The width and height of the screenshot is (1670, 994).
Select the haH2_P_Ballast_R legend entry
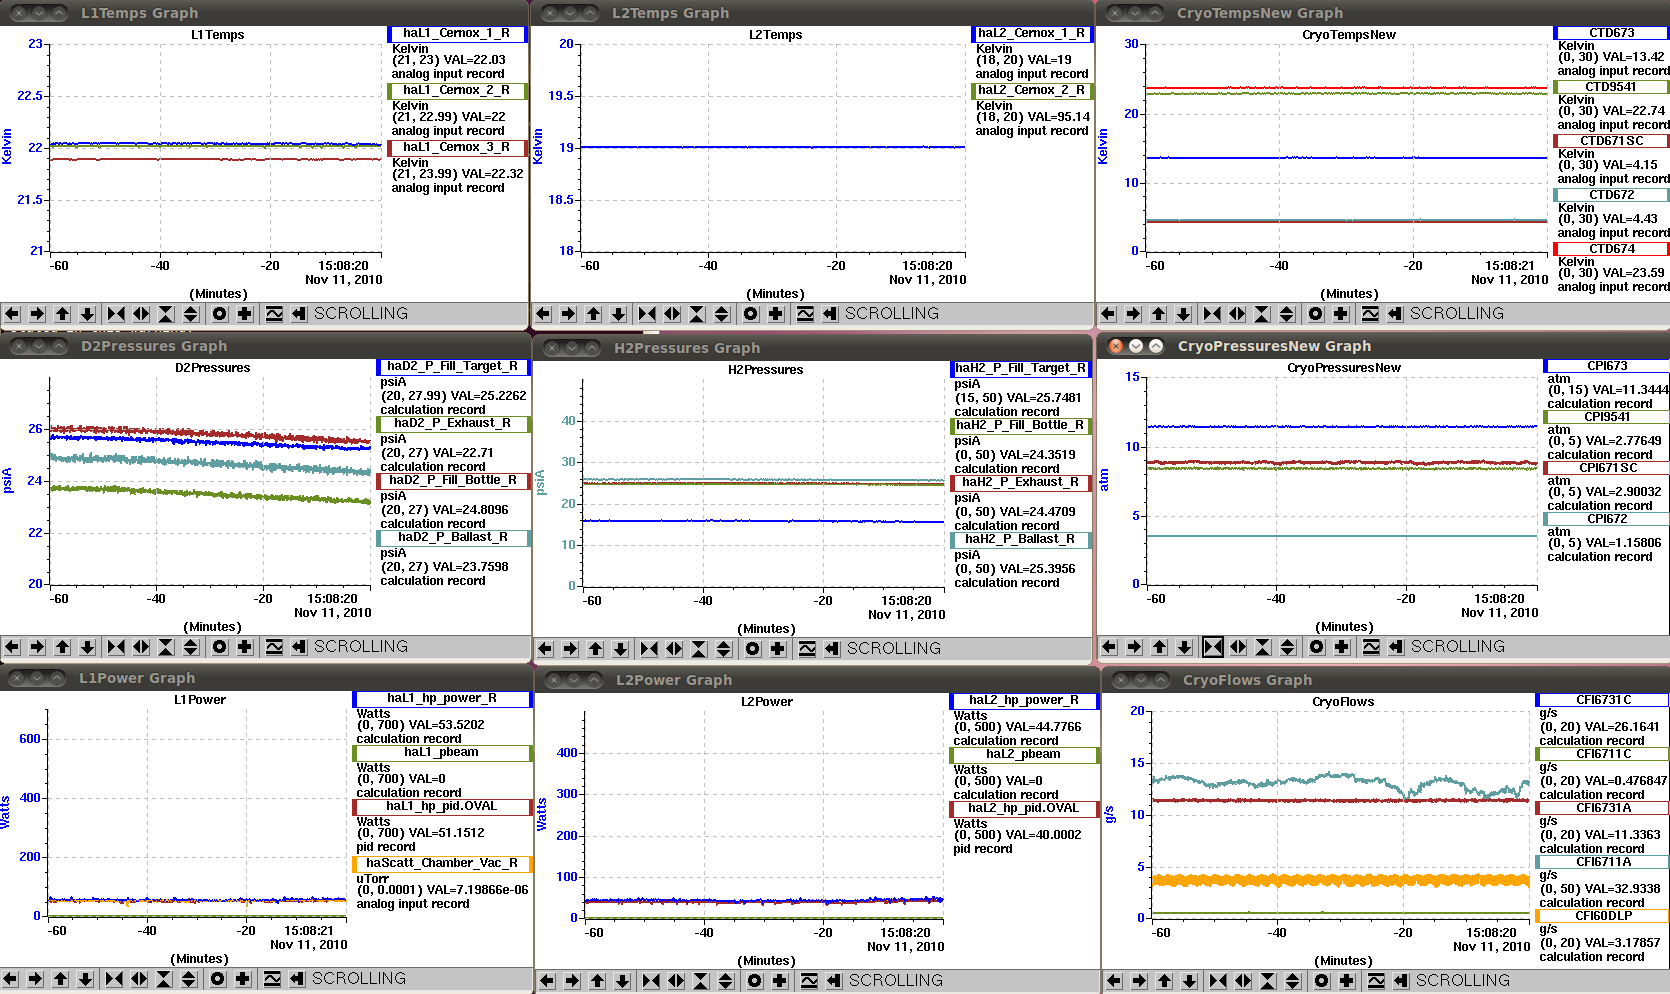coord(1020,539)
